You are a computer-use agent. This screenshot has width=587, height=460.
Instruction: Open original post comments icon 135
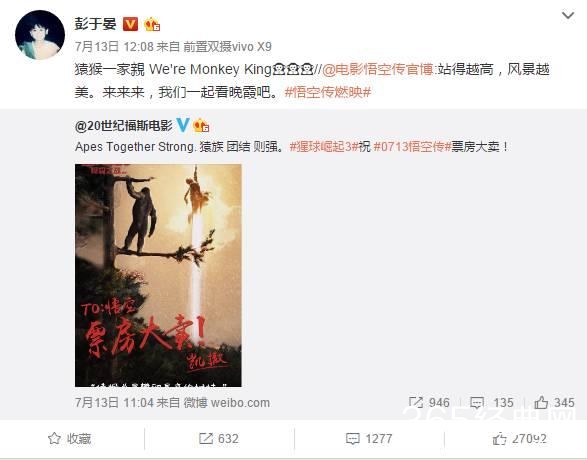tap(492, 403)
